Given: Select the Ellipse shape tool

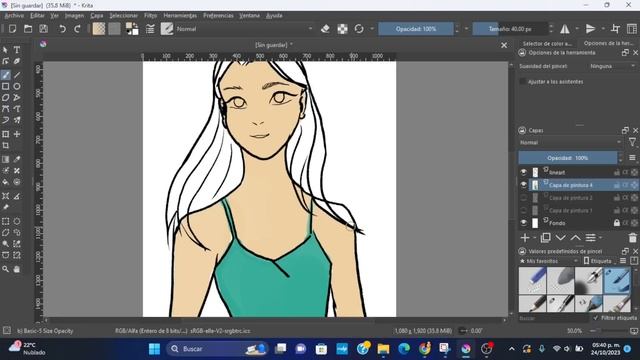Looking at the screenshot, I should pyautogui.click(x=17, y=87).
